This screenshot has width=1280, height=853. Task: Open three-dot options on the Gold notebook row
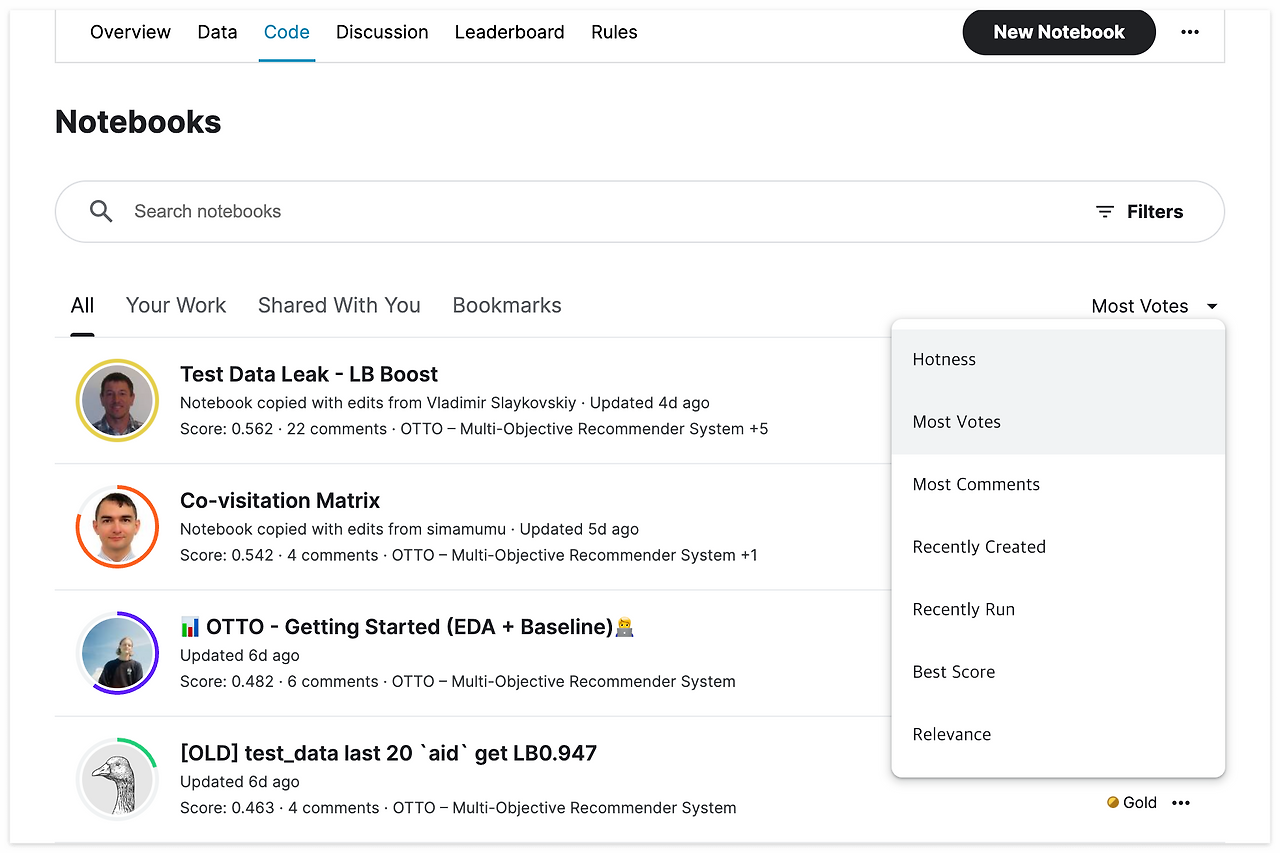(1181, 802)
